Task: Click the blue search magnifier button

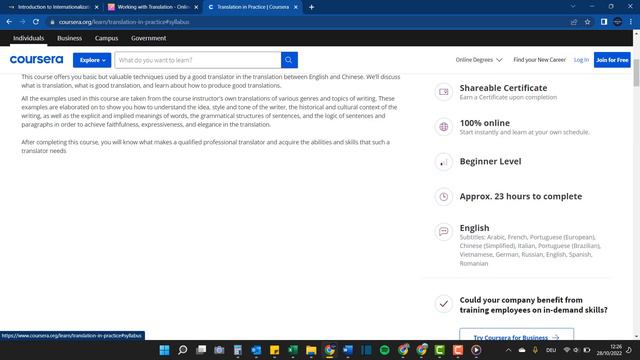Action: pos(289,60)
